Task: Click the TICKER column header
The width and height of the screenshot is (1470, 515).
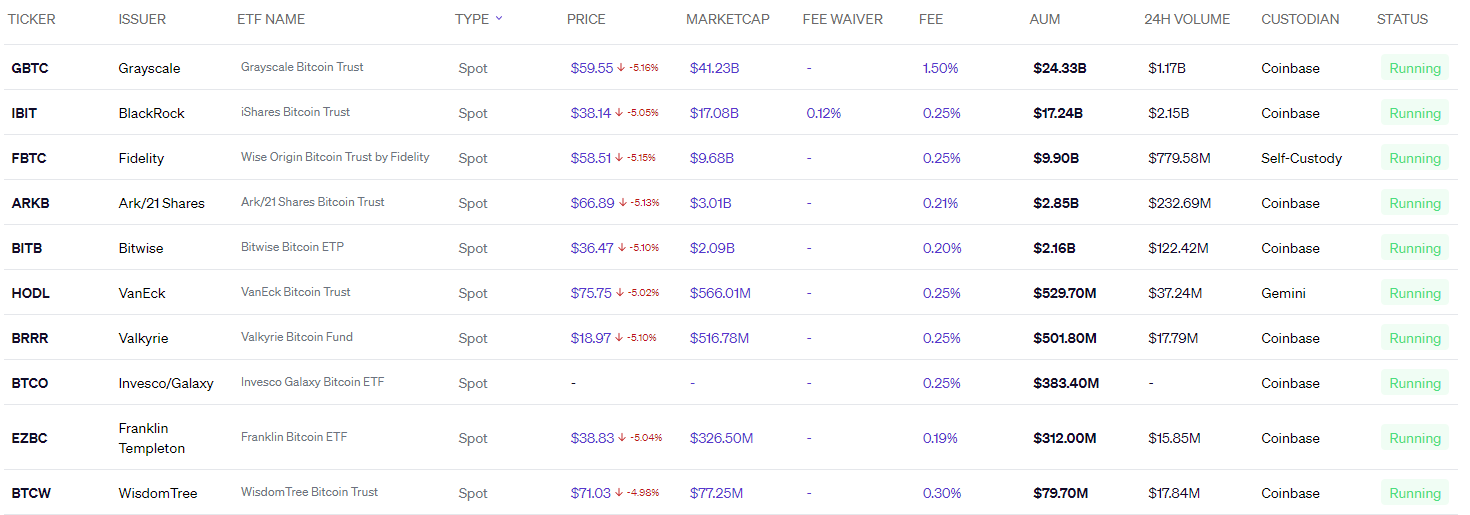Action: [x=32, y=19]
